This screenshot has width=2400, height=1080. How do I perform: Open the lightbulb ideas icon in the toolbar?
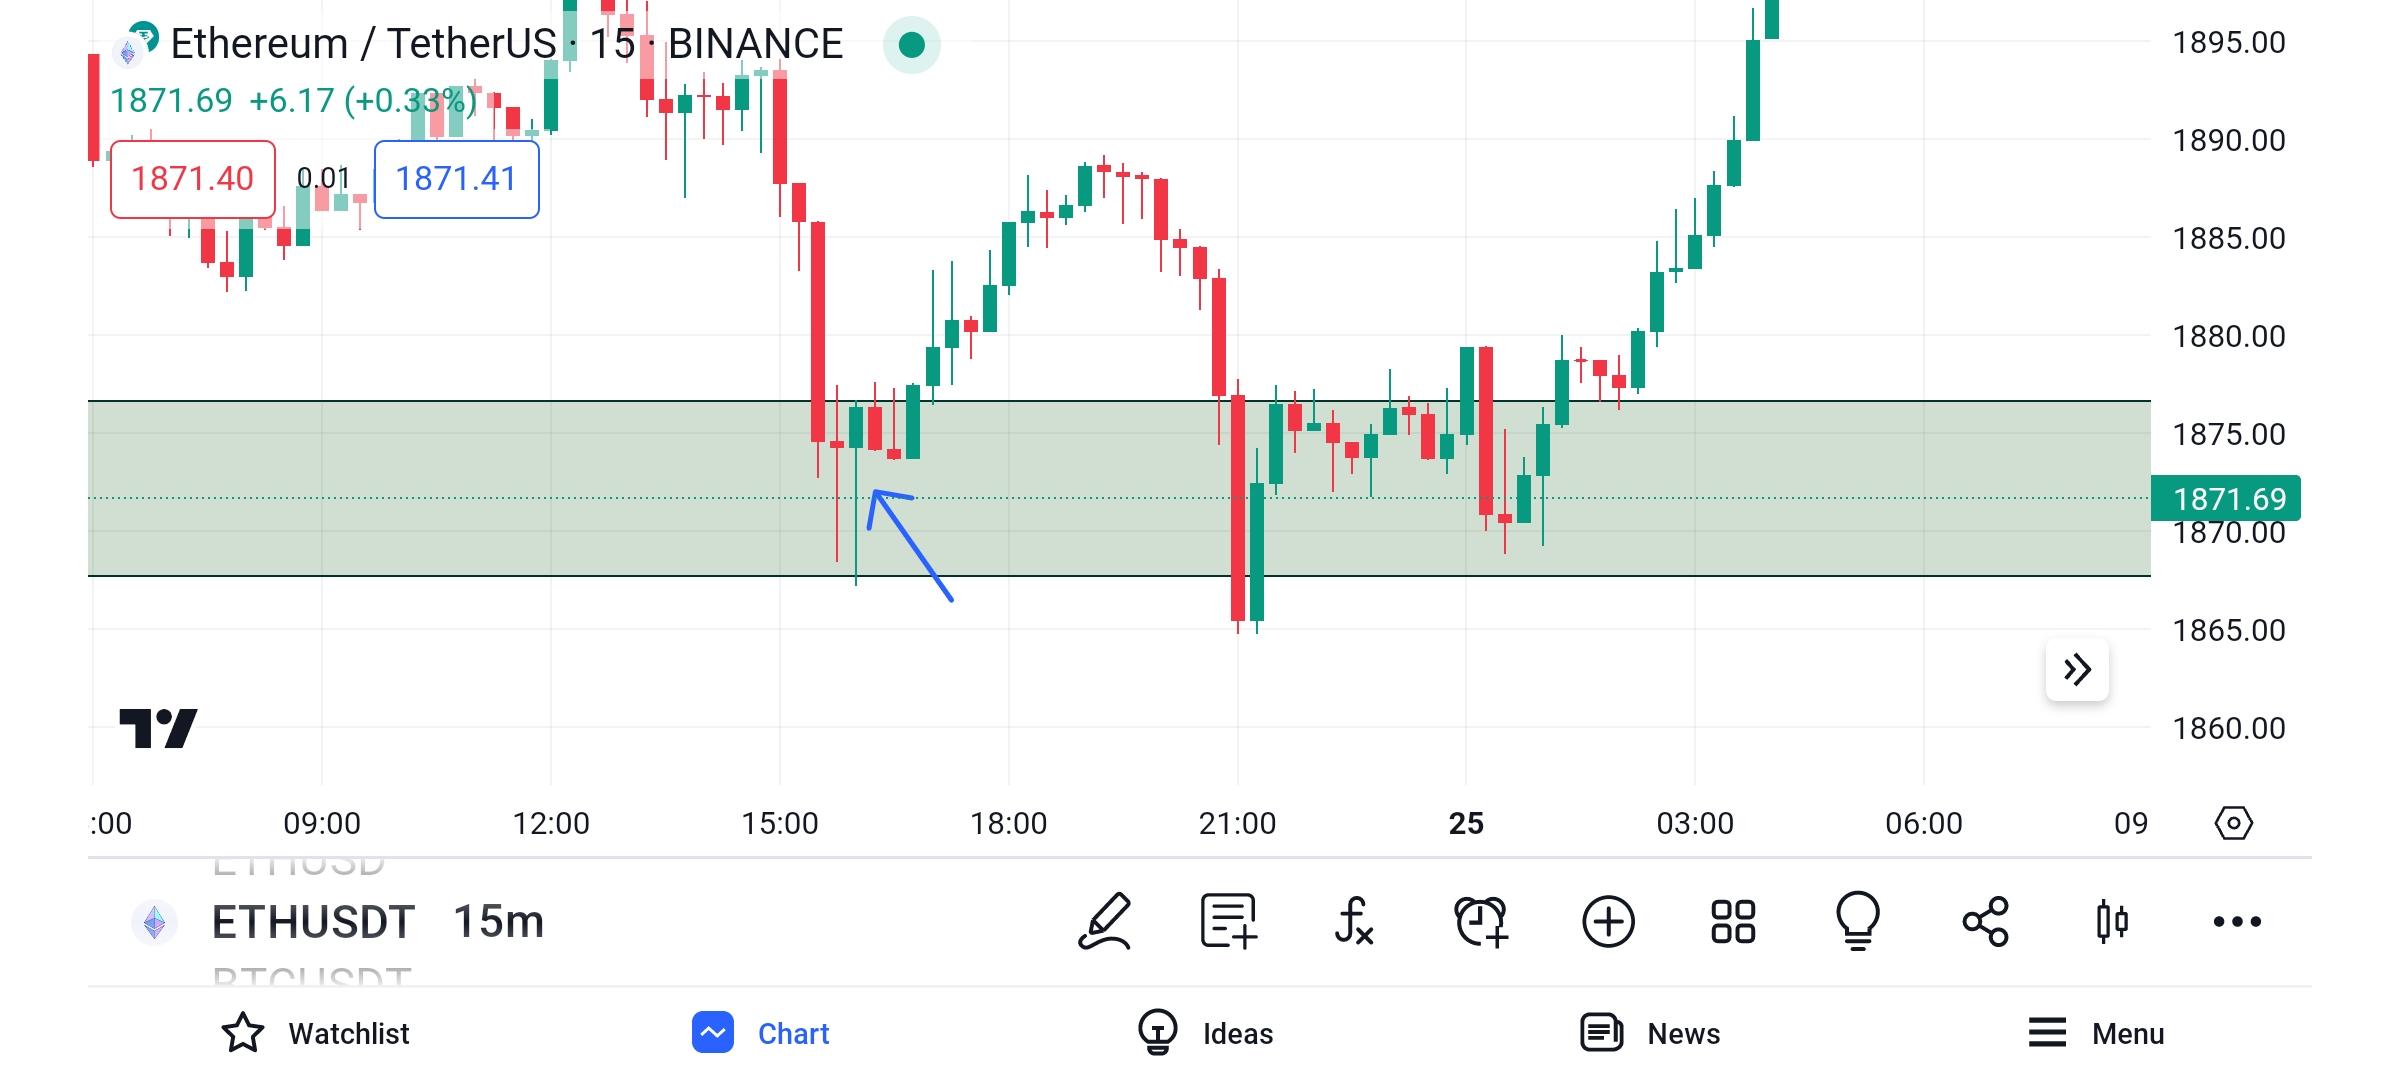[1858, 921]
